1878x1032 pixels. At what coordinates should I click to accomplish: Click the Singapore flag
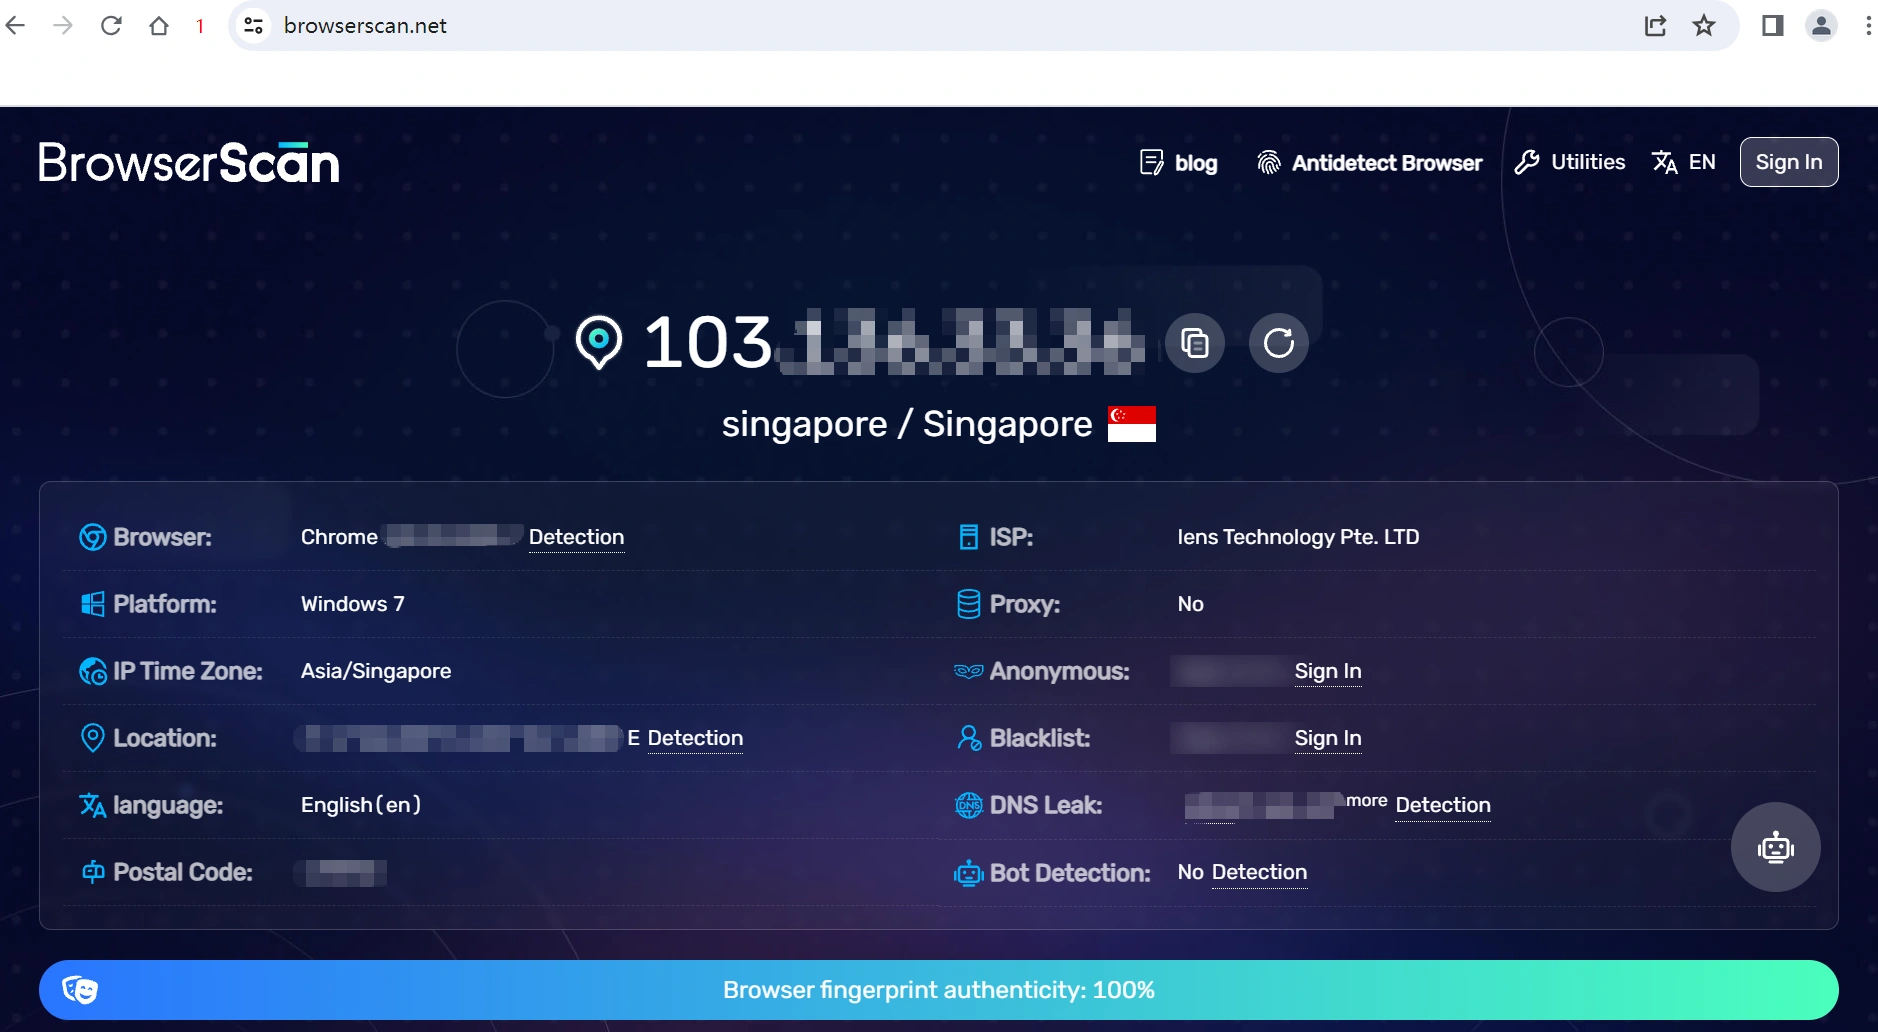tap(1132, 424)
